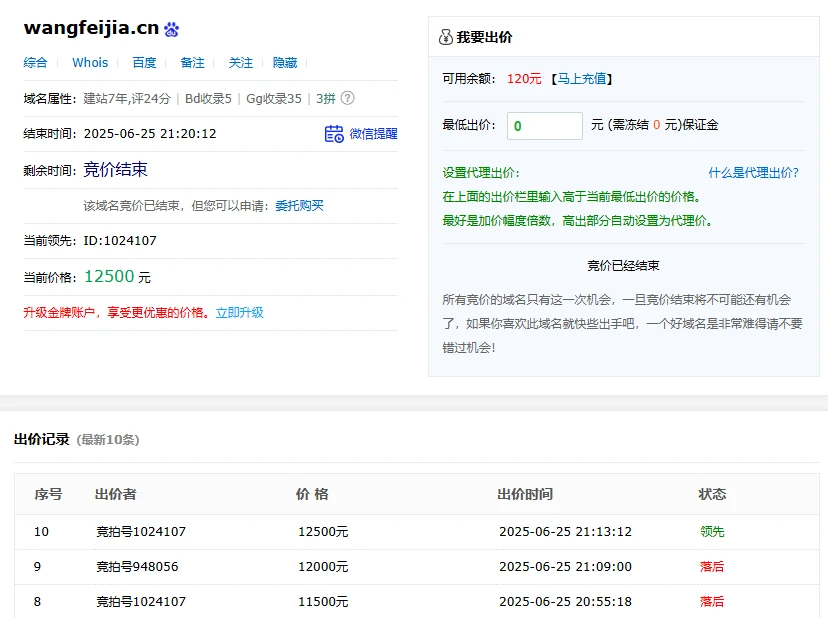Click 立即升级 to upgrade account
The image size is (828, 618).
tap(240, 313)
